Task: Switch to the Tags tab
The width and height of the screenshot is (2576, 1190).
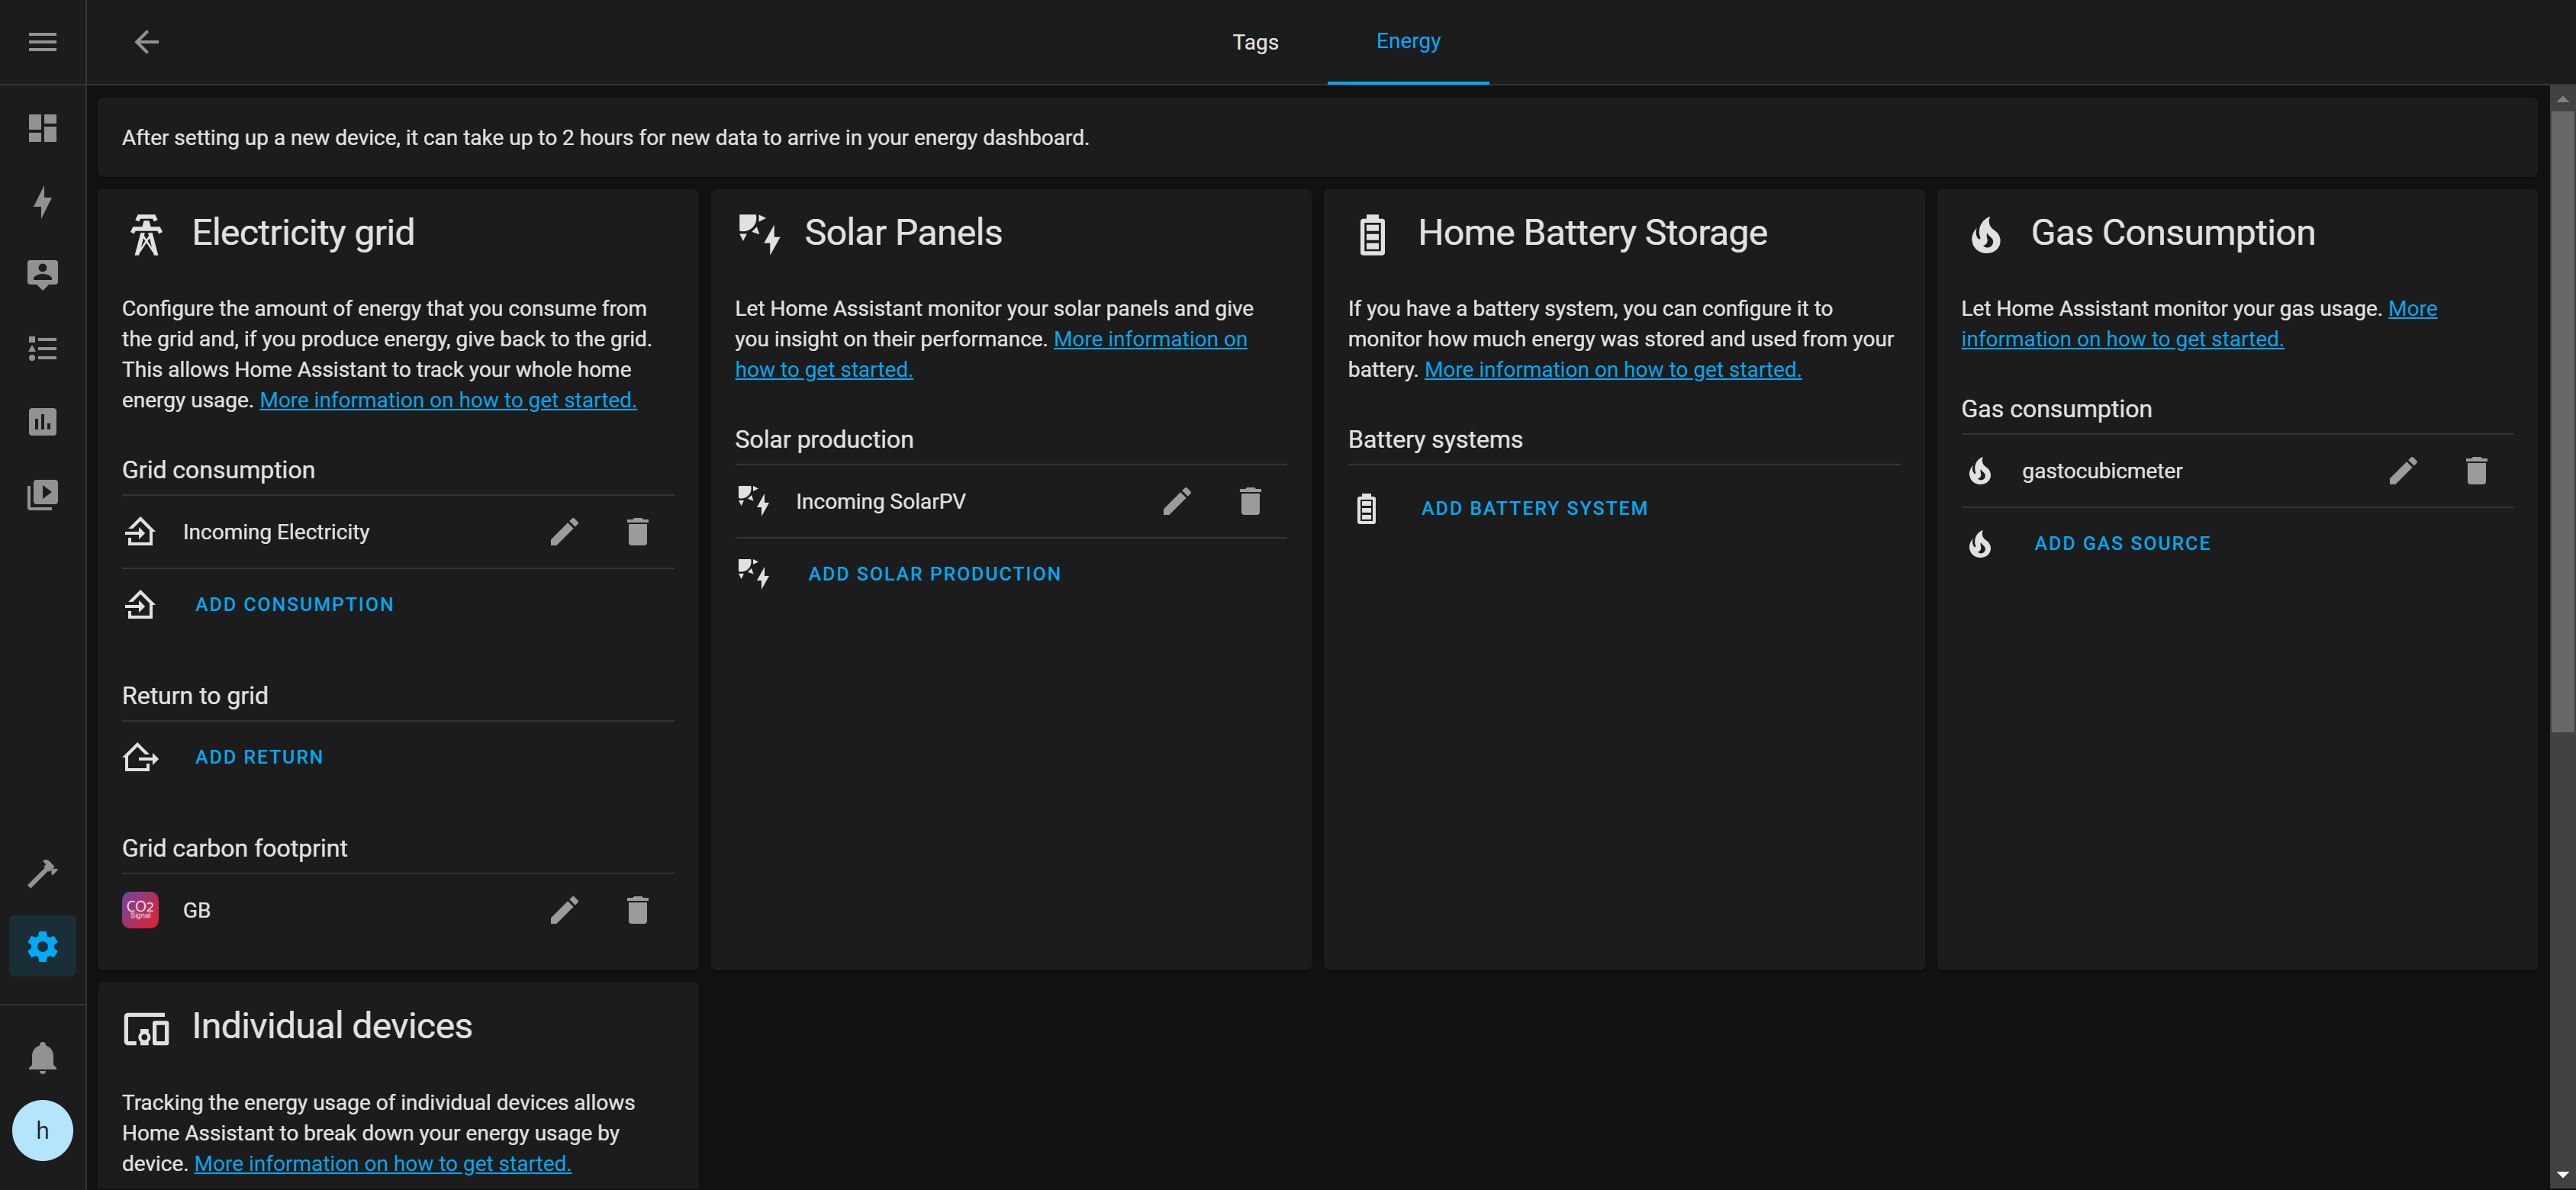Action: point(1255,41)
